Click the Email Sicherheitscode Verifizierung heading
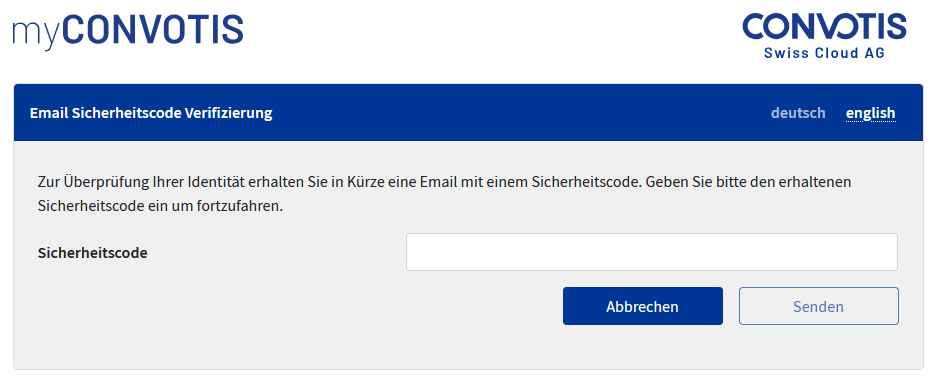The width and height of the screenshot is (936, 391). point(151,113)
